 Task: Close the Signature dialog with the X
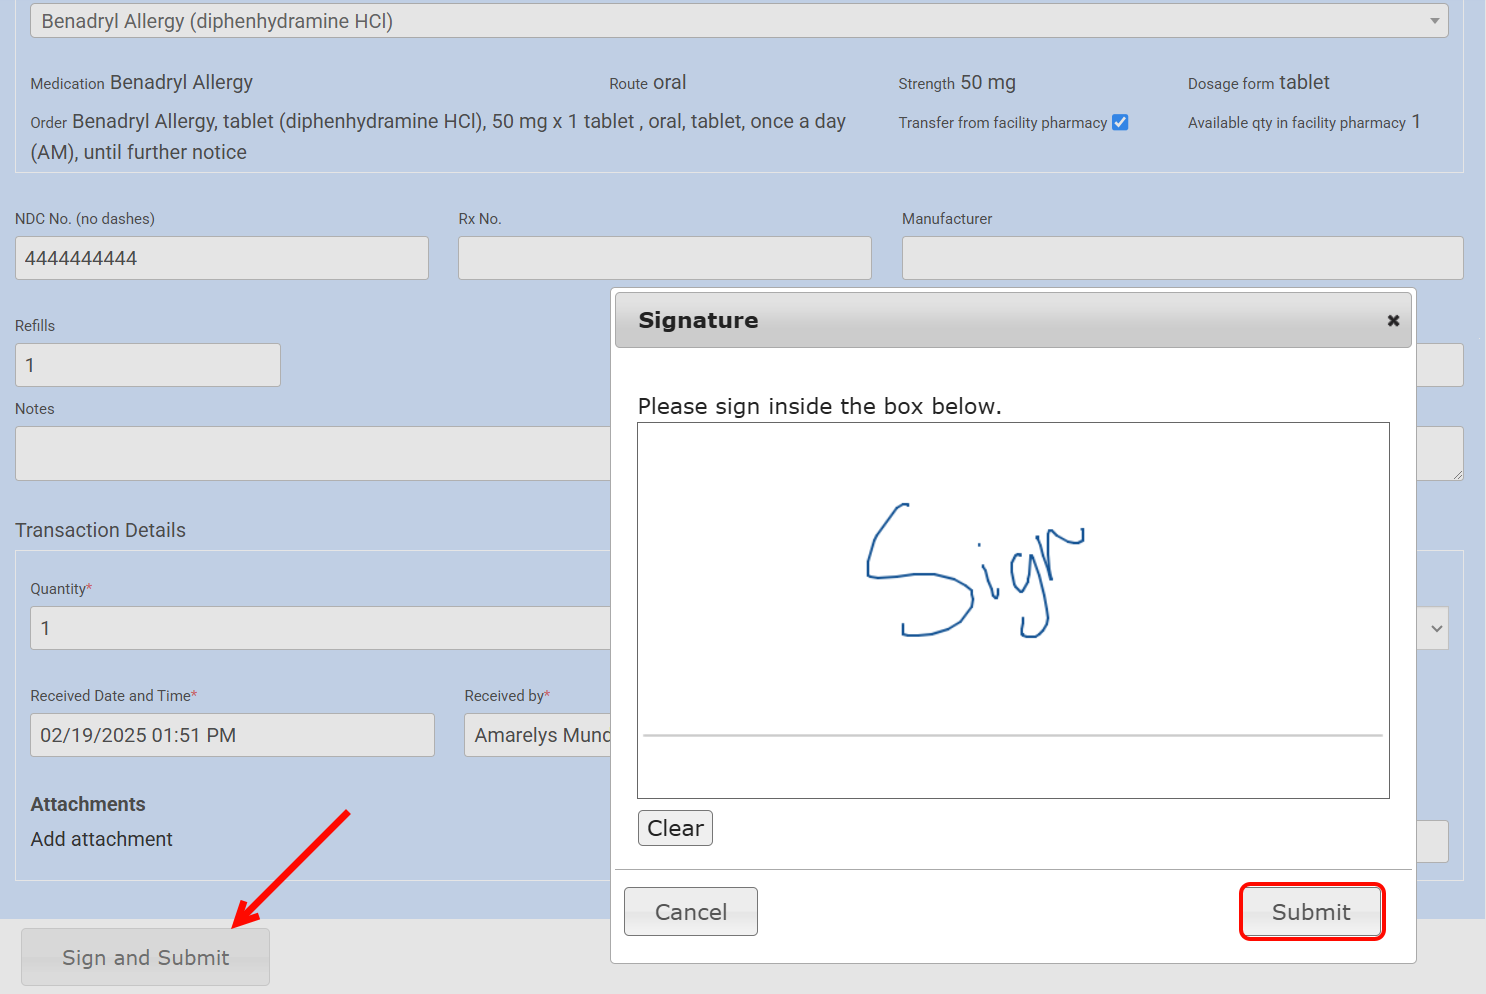(x=1392, y=321)
